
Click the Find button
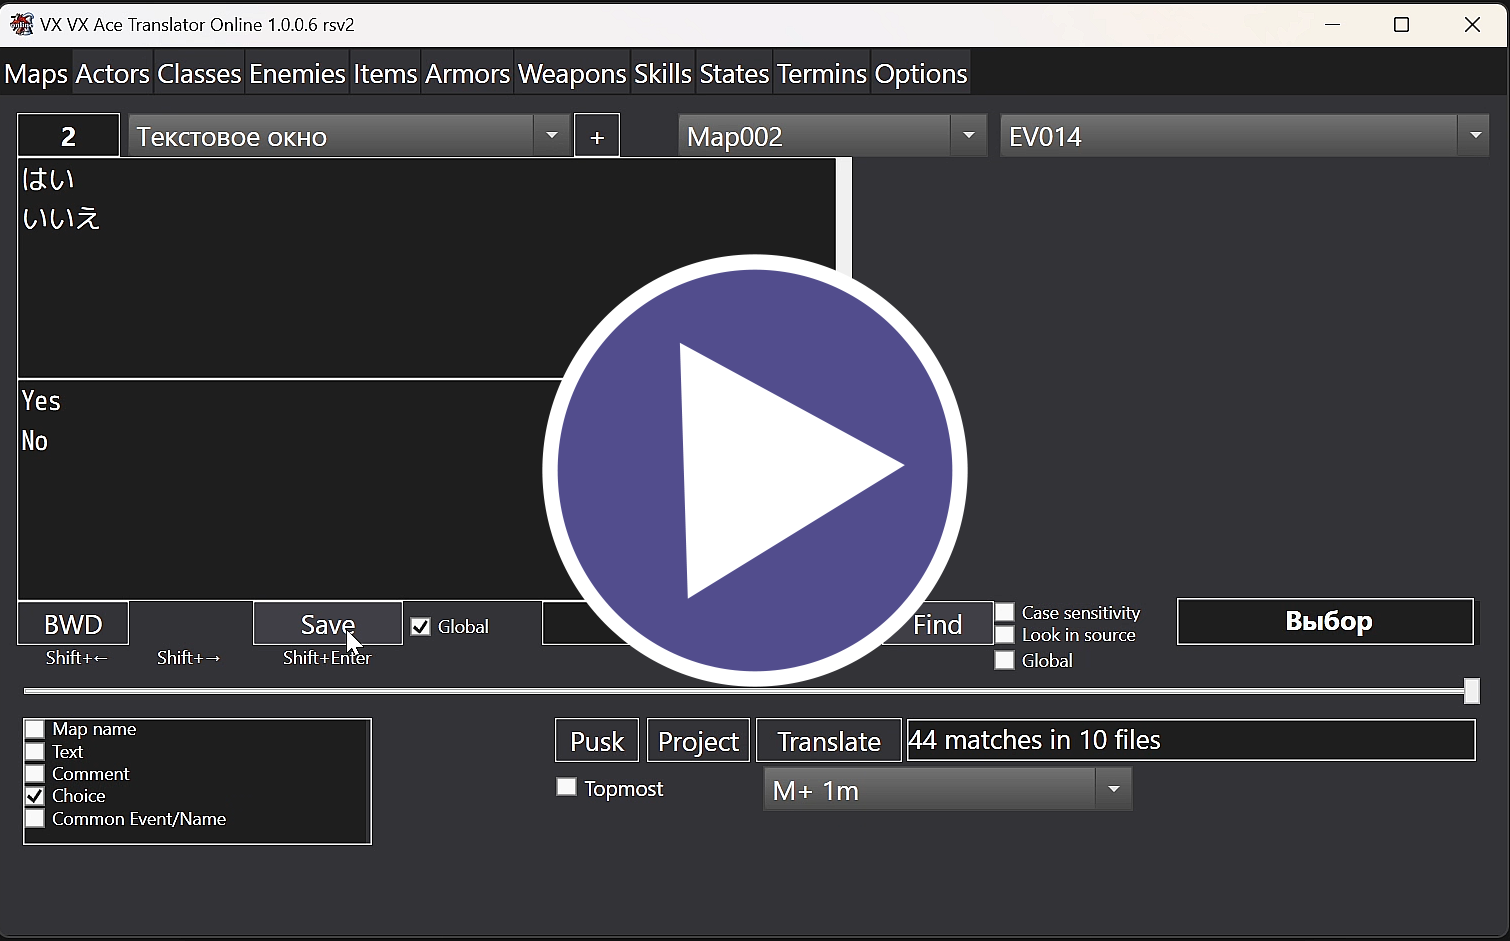937,624
